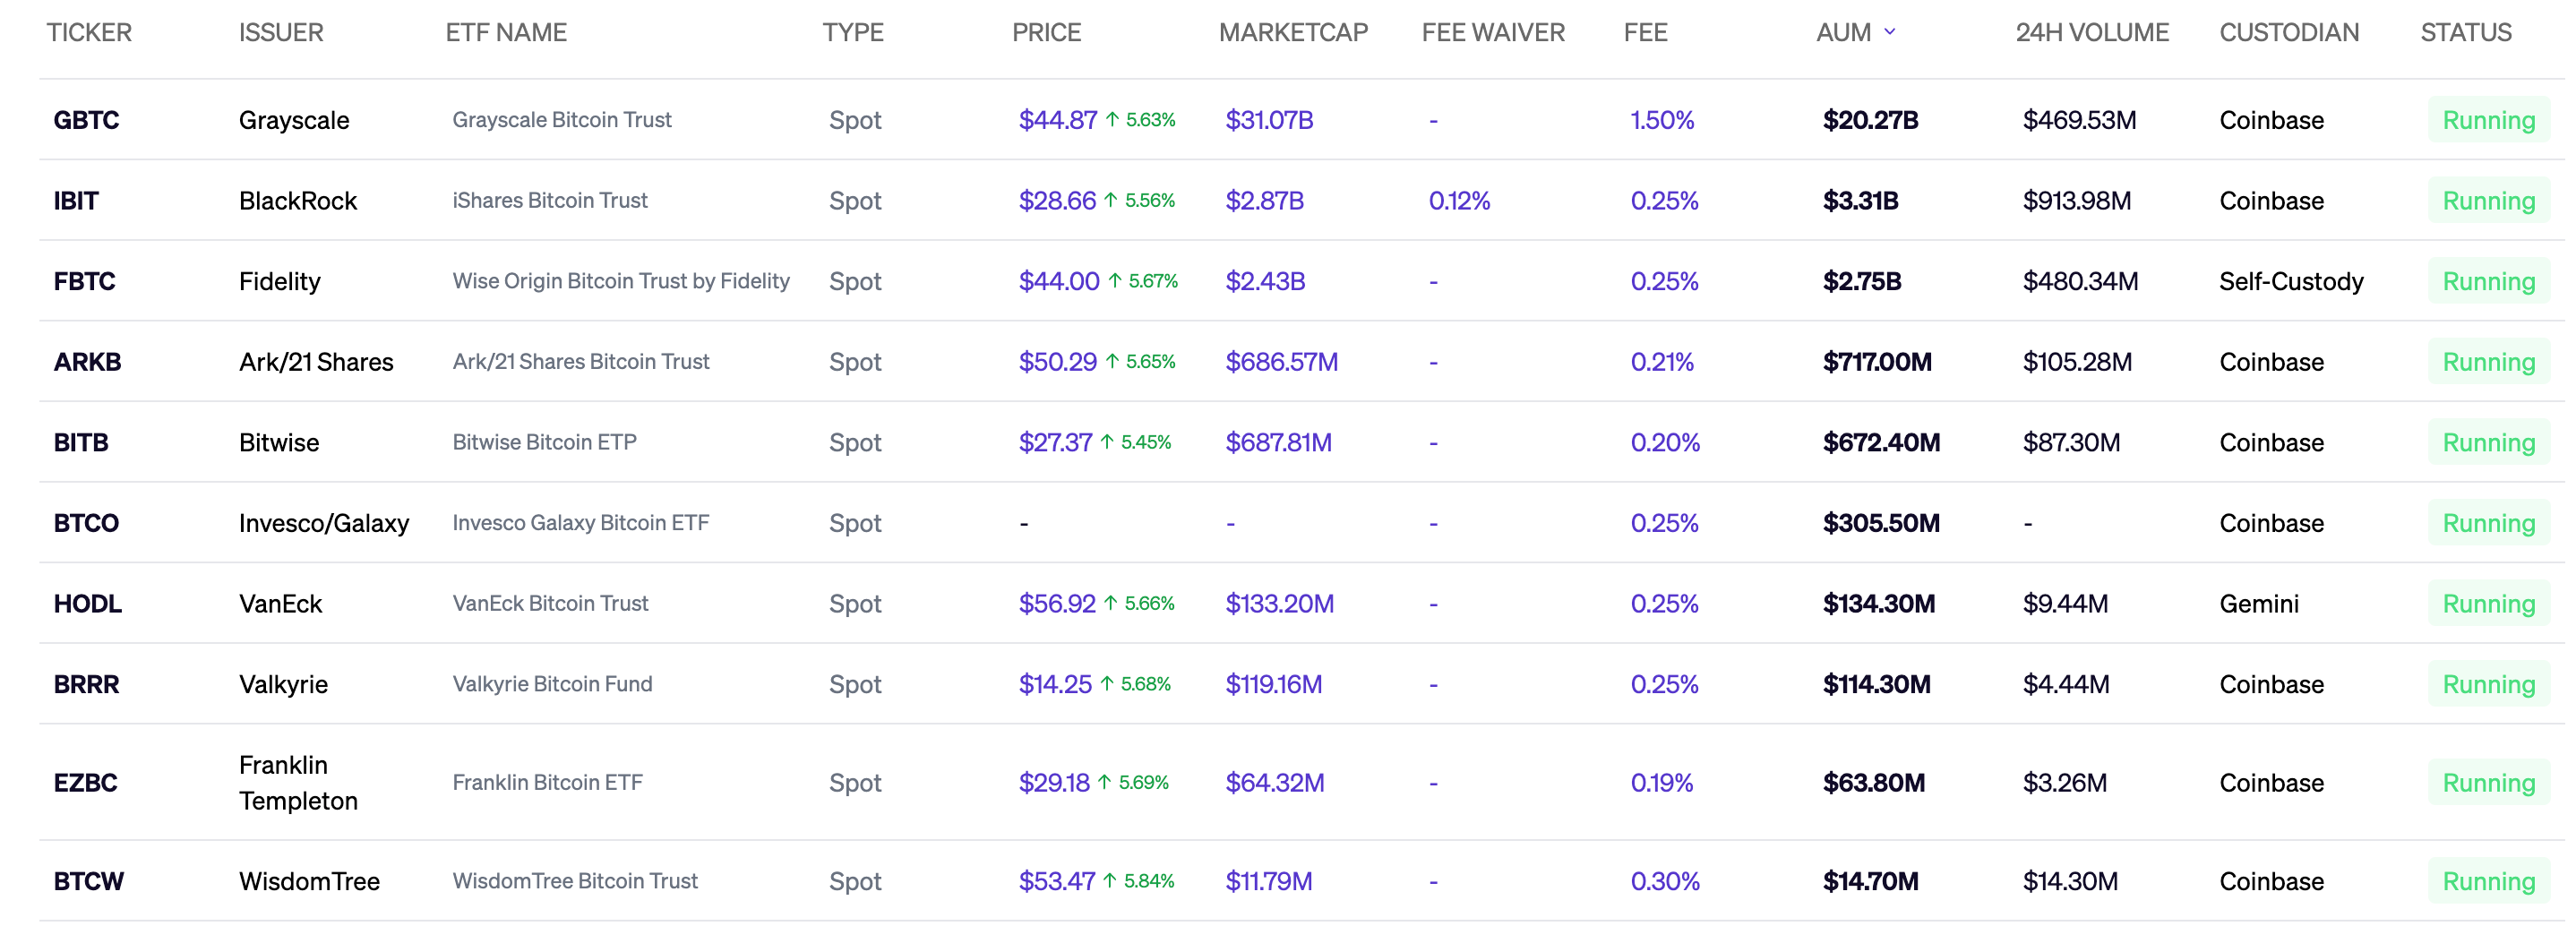Open the GBTC ticker link

(85, 120)
